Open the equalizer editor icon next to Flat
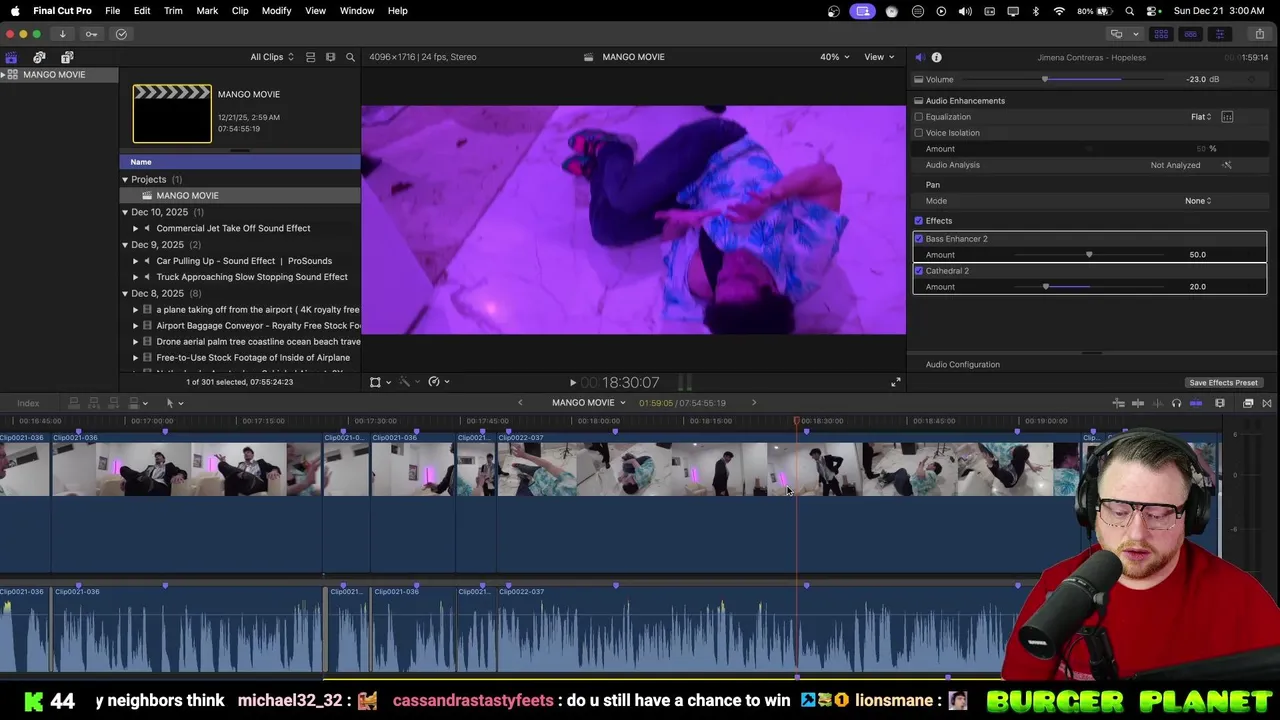The width and height of the screenshot is (1280, 720). [1227, 117]
